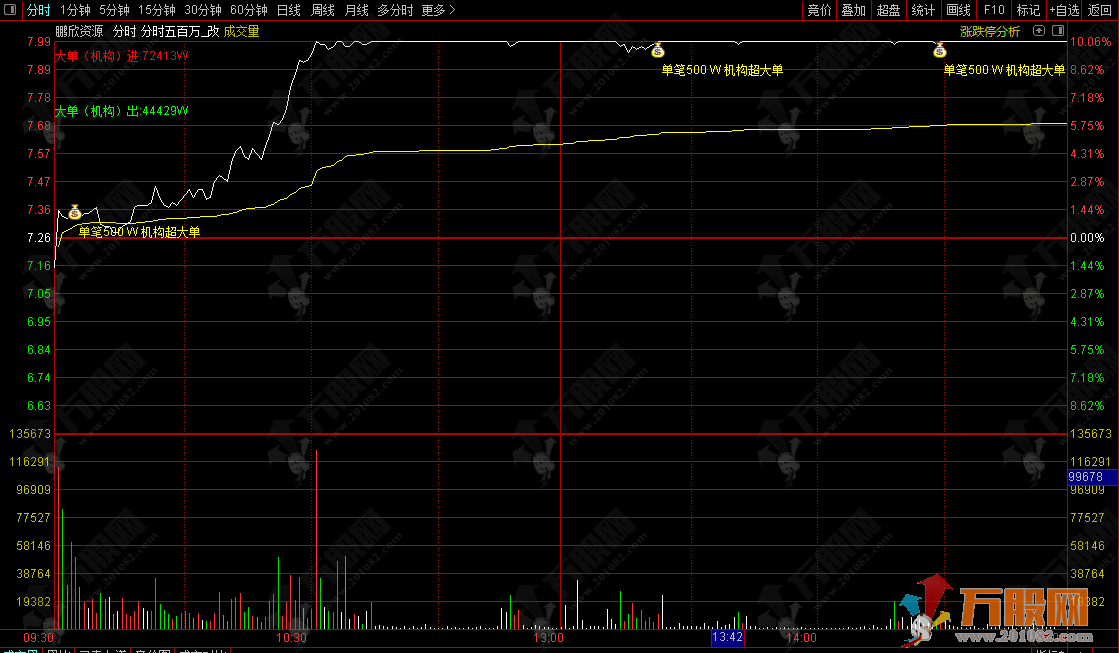Open the 涨跌停分析 link
This screenshot has height=653, width=1119.
[990, 31]
